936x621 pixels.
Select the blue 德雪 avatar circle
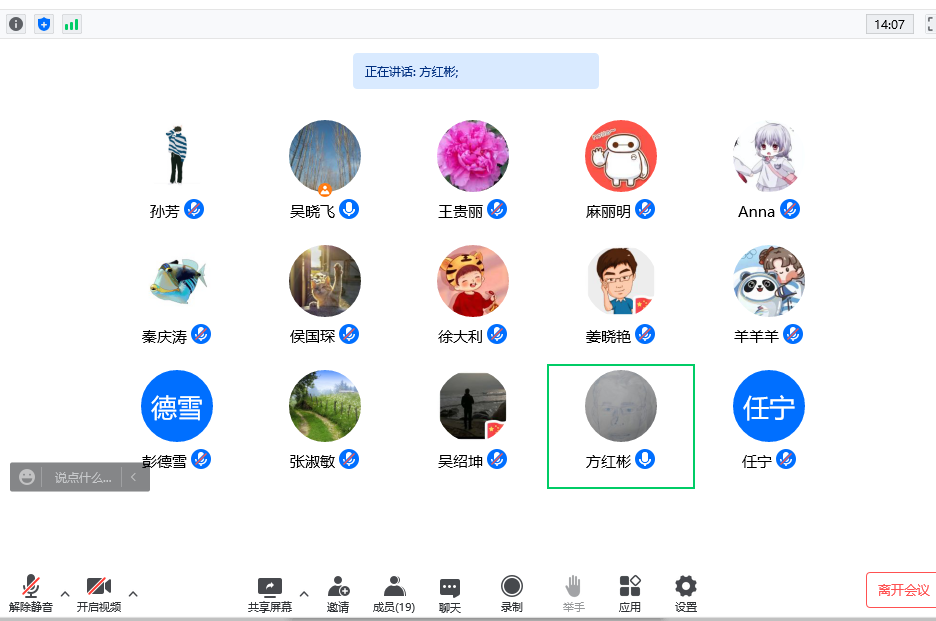point(177,406)
